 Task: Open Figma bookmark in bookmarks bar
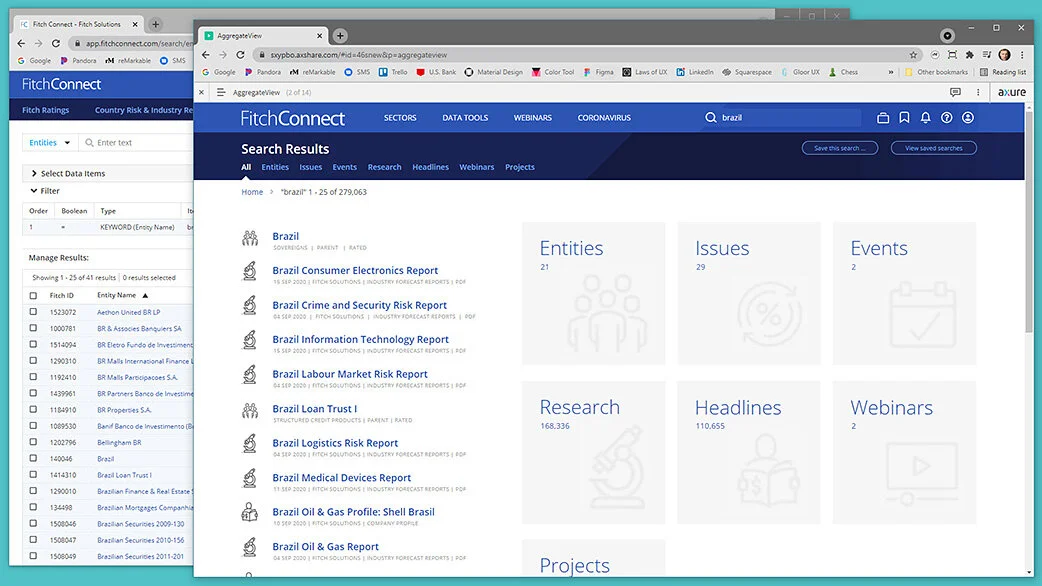point(598,72)
